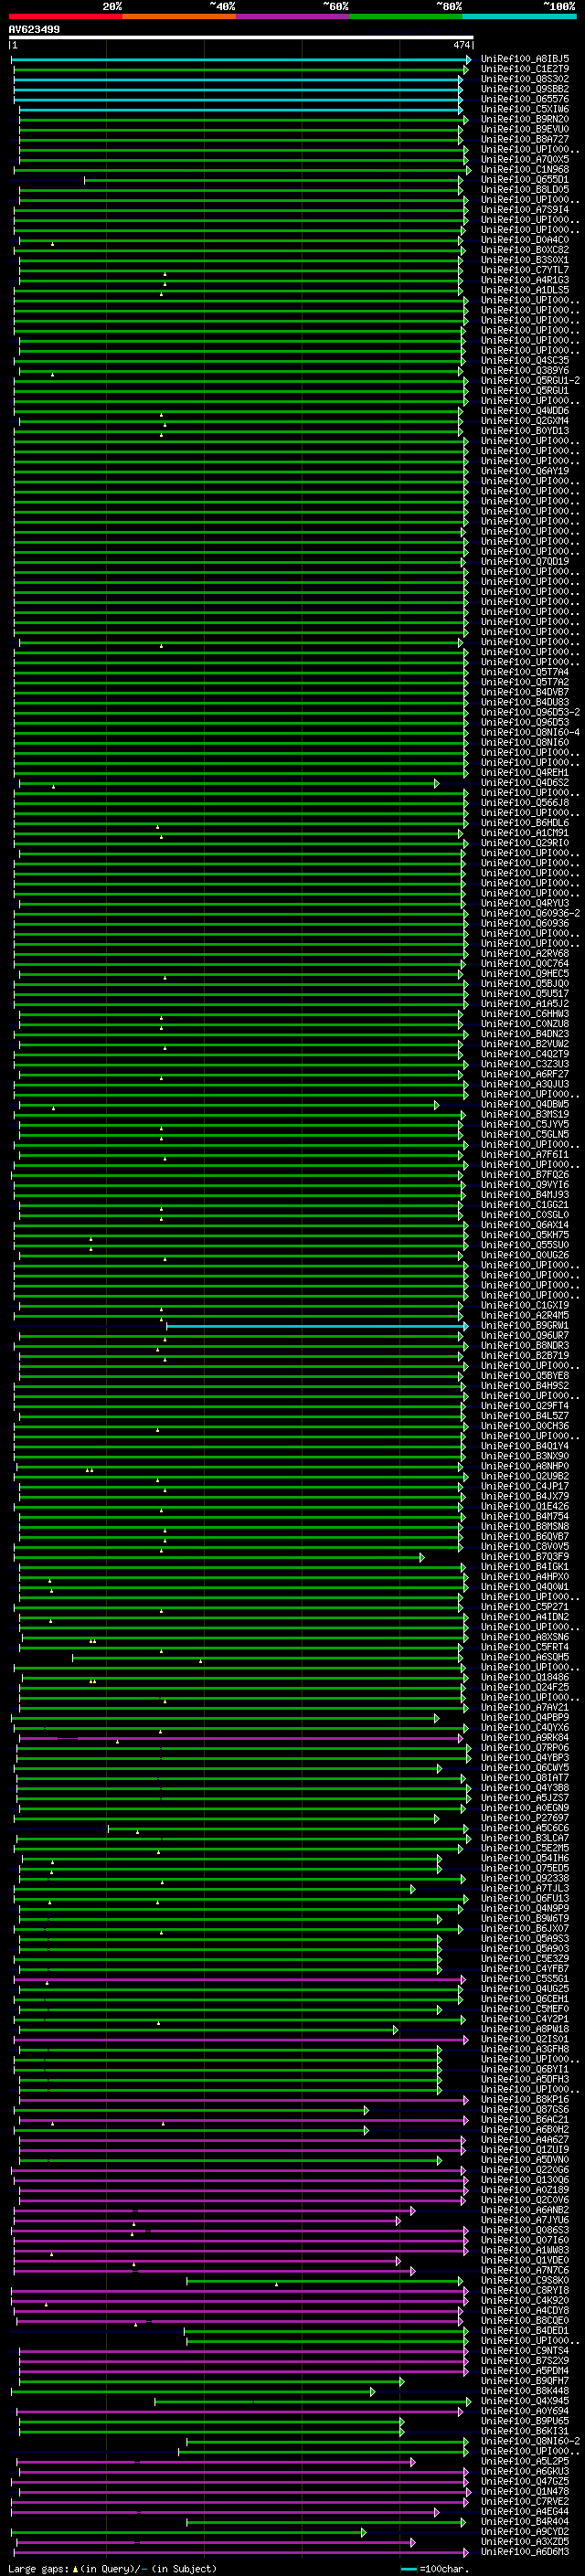Screen dimensions: 585x2576
Task: Select the UniRef100_B4DED1 row label
Action: (x=525, y=2330)
